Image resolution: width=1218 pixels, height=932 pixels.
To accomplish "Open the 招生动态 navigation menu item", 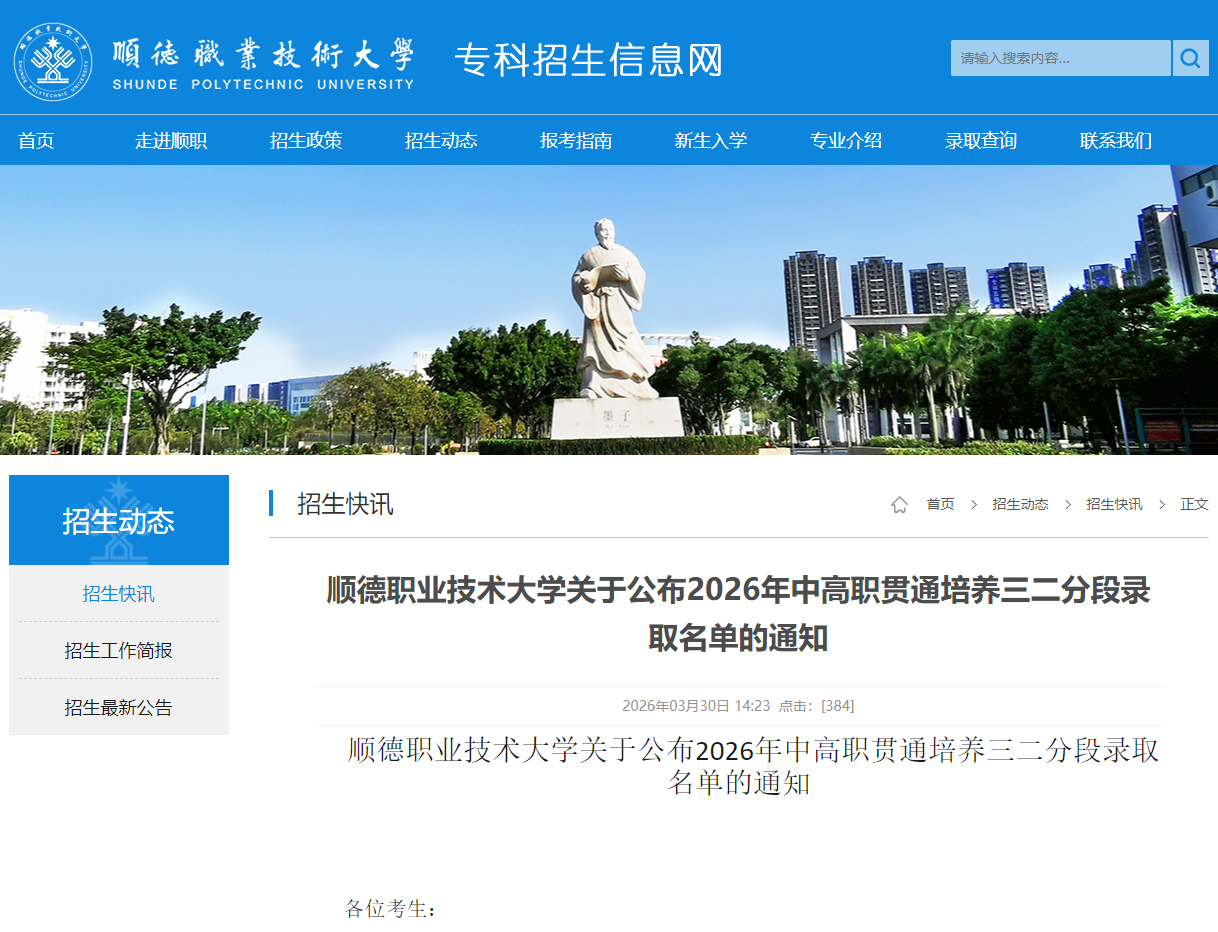I will 441,140.
